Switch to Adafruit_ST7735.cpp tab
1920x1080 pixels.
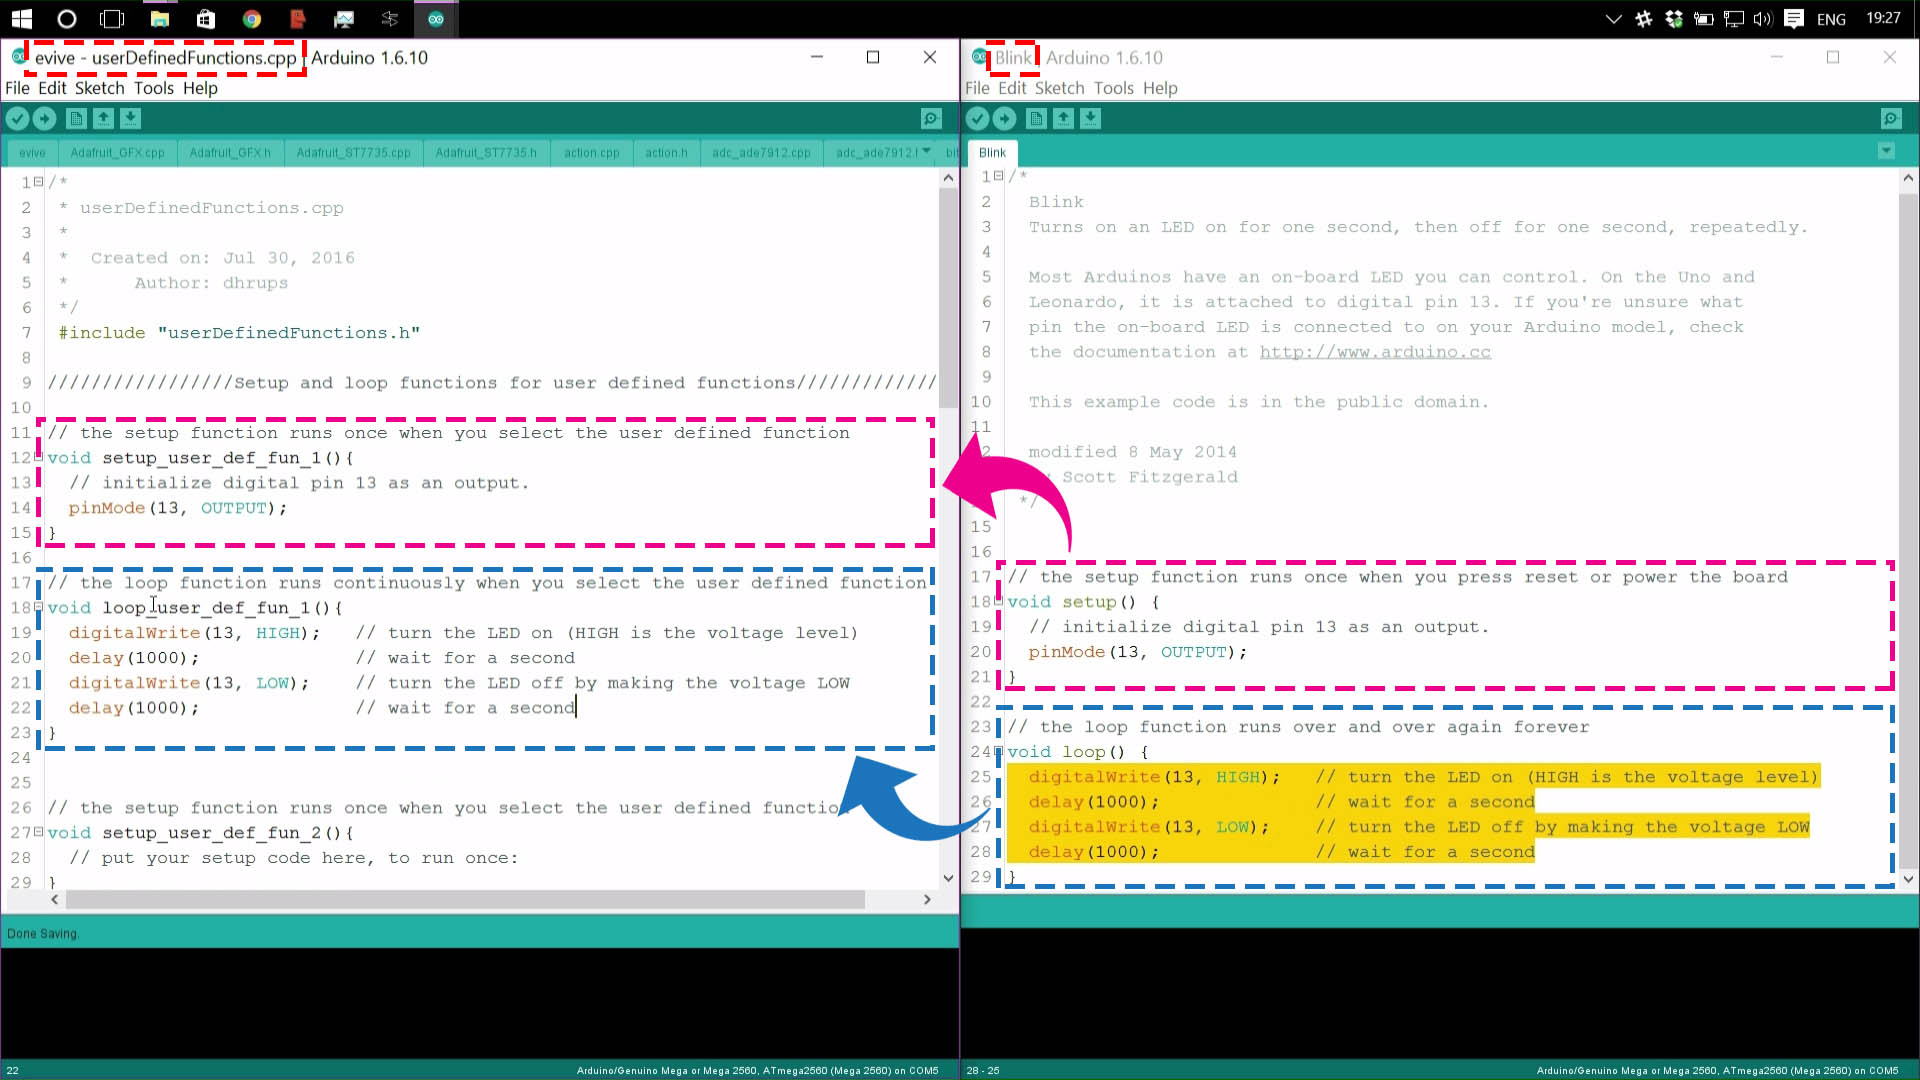pyautogui.click(x=353, y=153)
